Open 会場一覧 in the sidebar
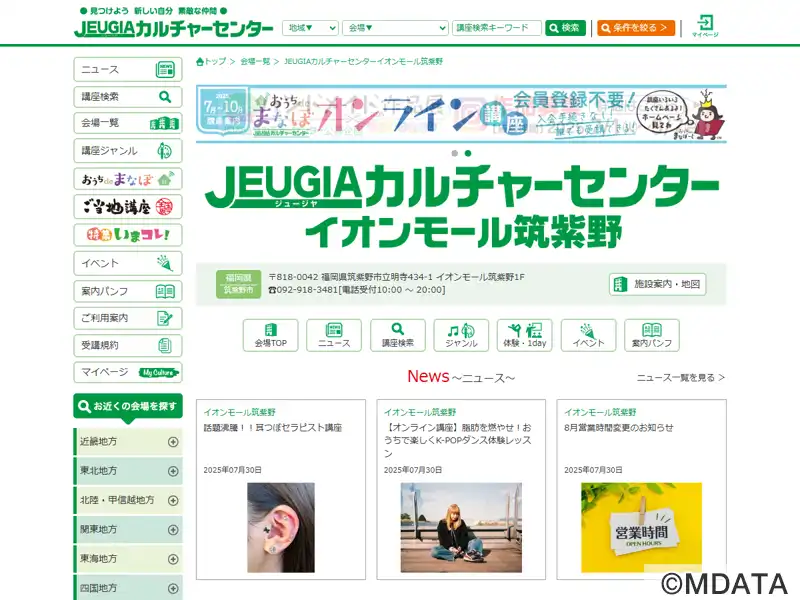 128,123
